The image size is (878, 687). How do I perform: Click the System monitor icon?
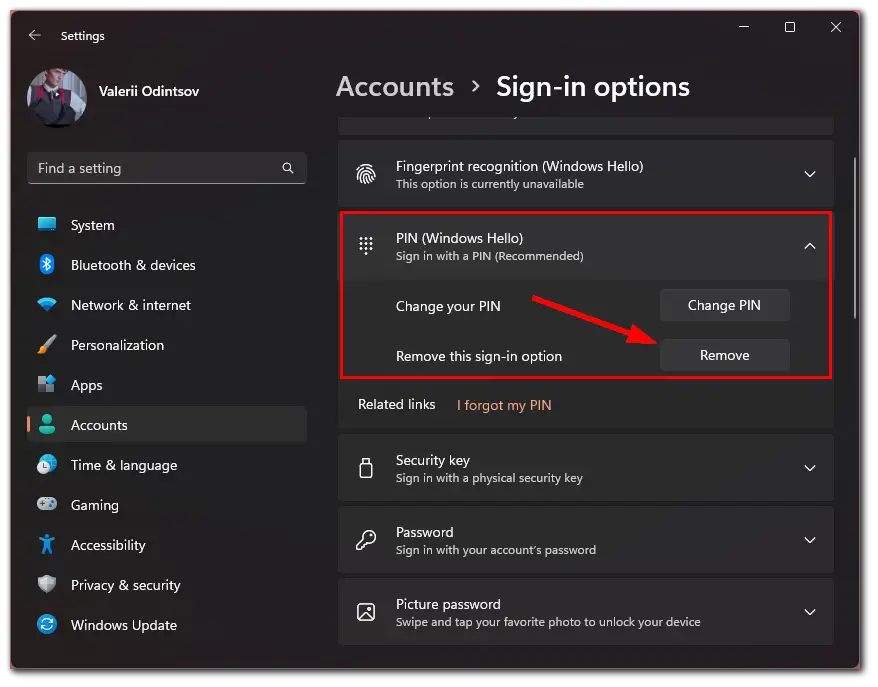point(47,225)
